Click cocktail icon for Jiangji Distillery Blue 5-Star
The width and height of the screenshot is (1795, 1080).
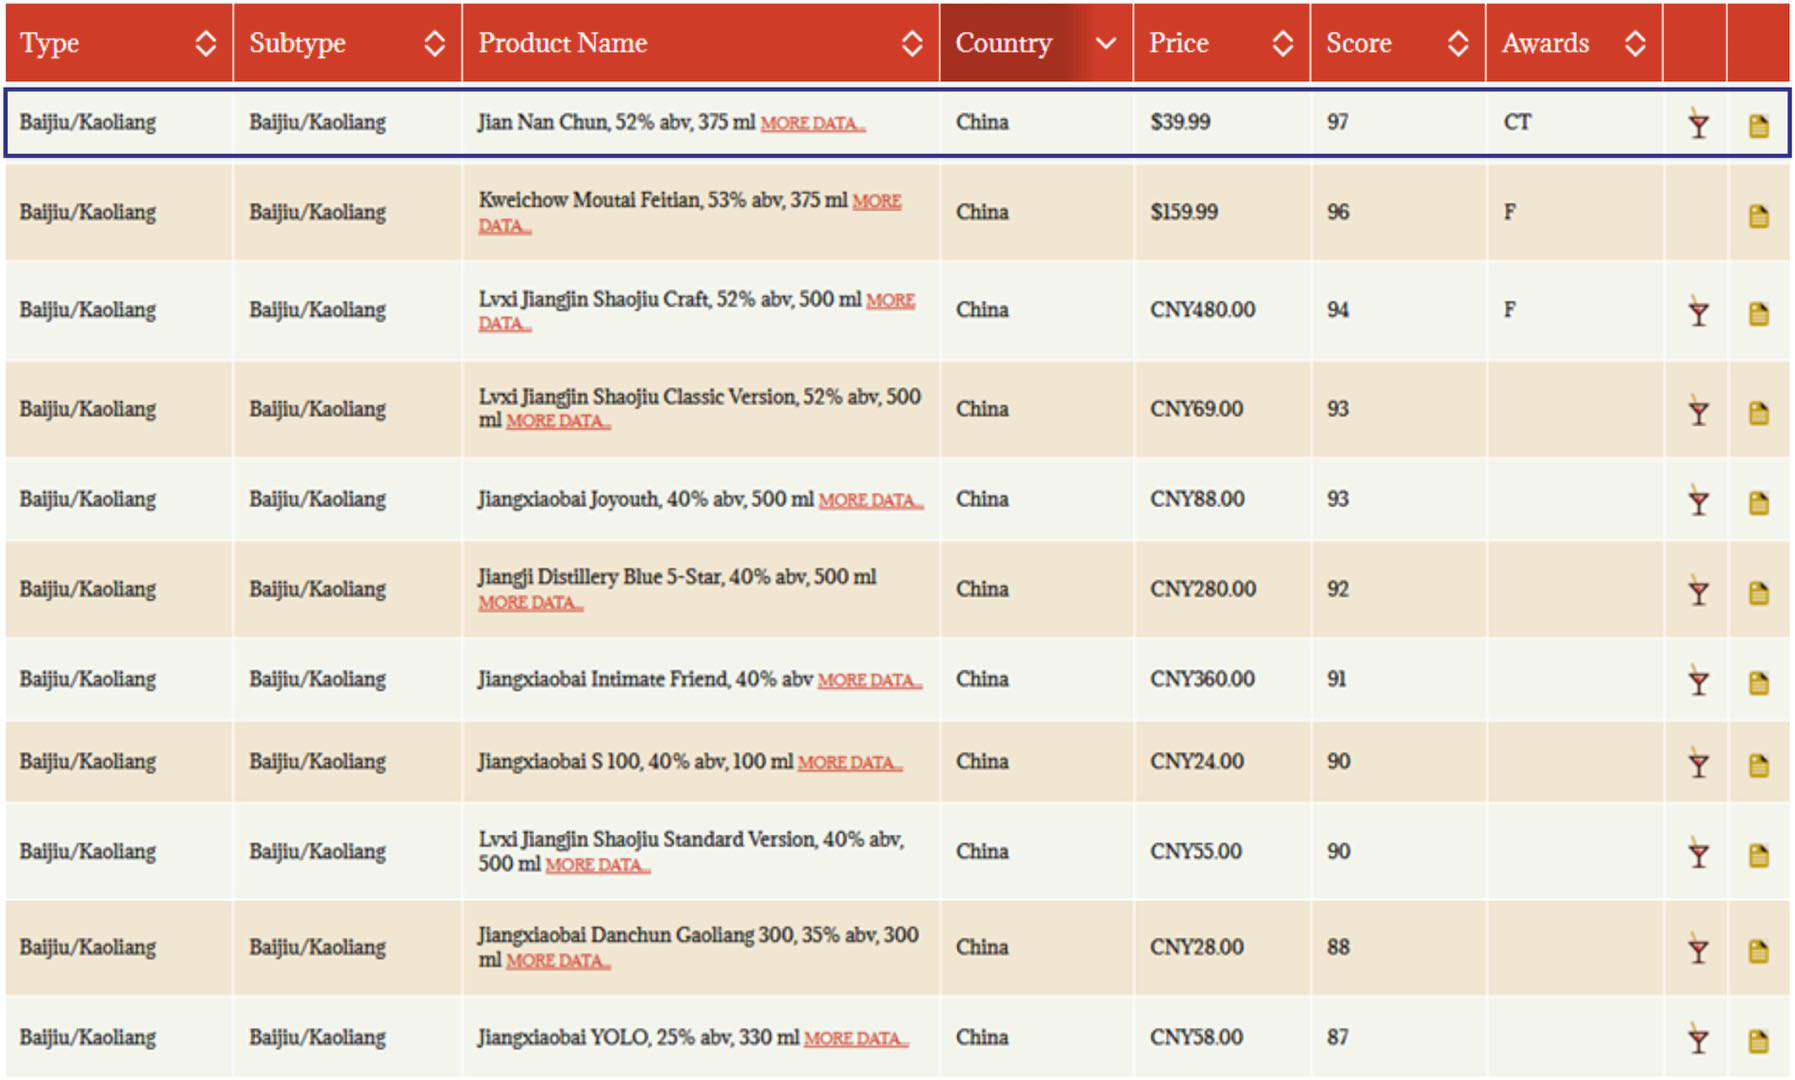pyautogui.click(x=1697, y=591)
